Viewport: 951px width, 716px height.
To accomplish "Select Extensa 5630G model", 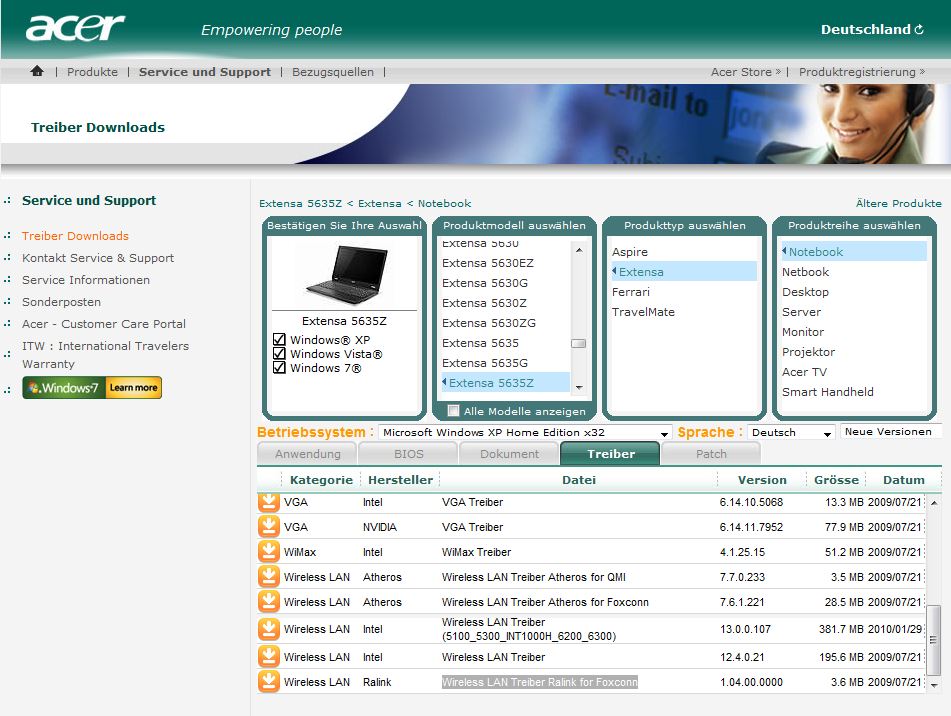I will click(485, 283).
